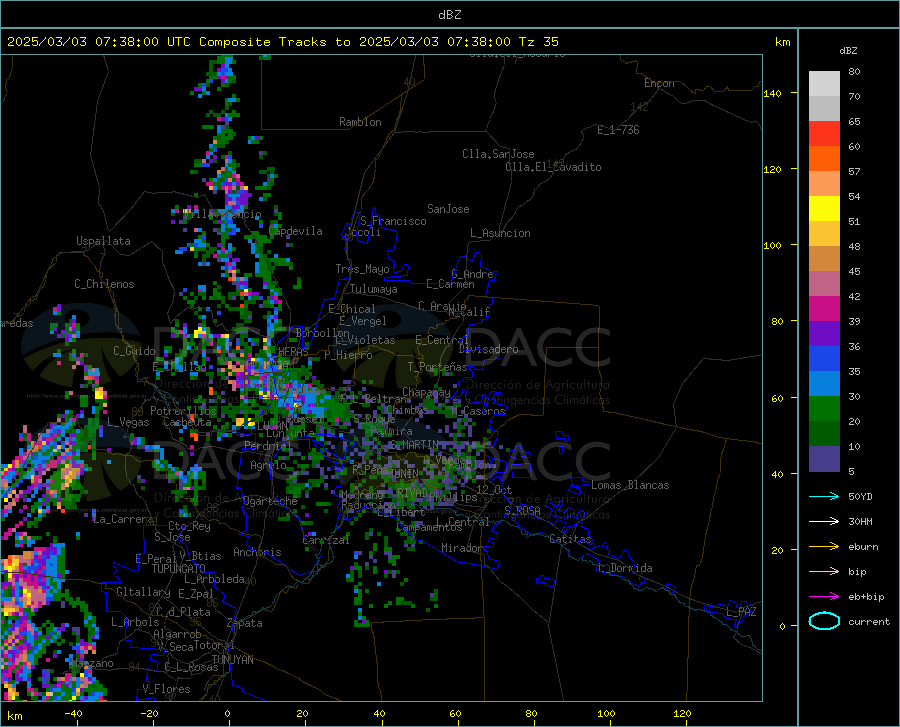Click the L_Vegas place label
This screenshot has width=900, height=727.
coord(128,422)
